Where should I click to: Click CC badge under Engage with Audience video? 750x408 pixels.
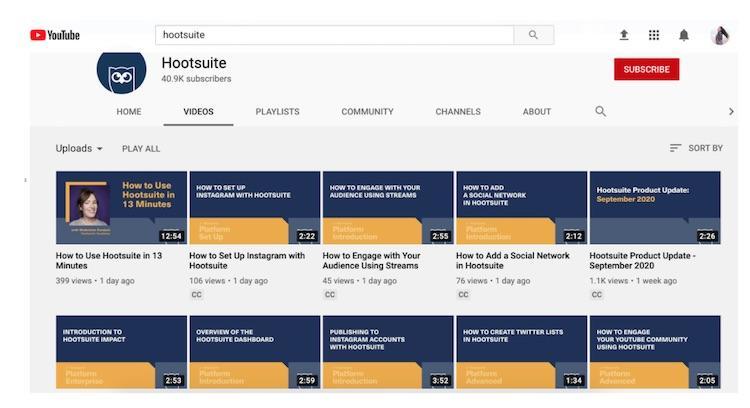330,295
